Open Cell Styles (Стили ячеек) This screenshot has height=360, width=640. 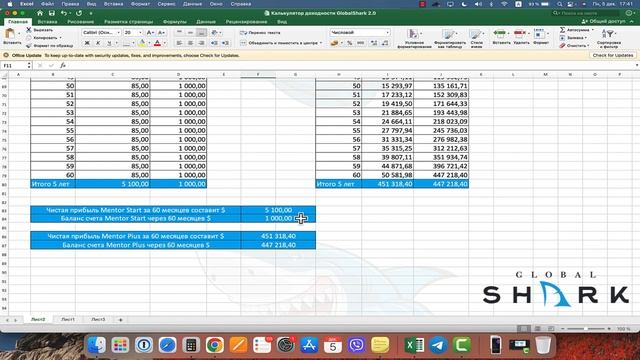pos(476,38)
